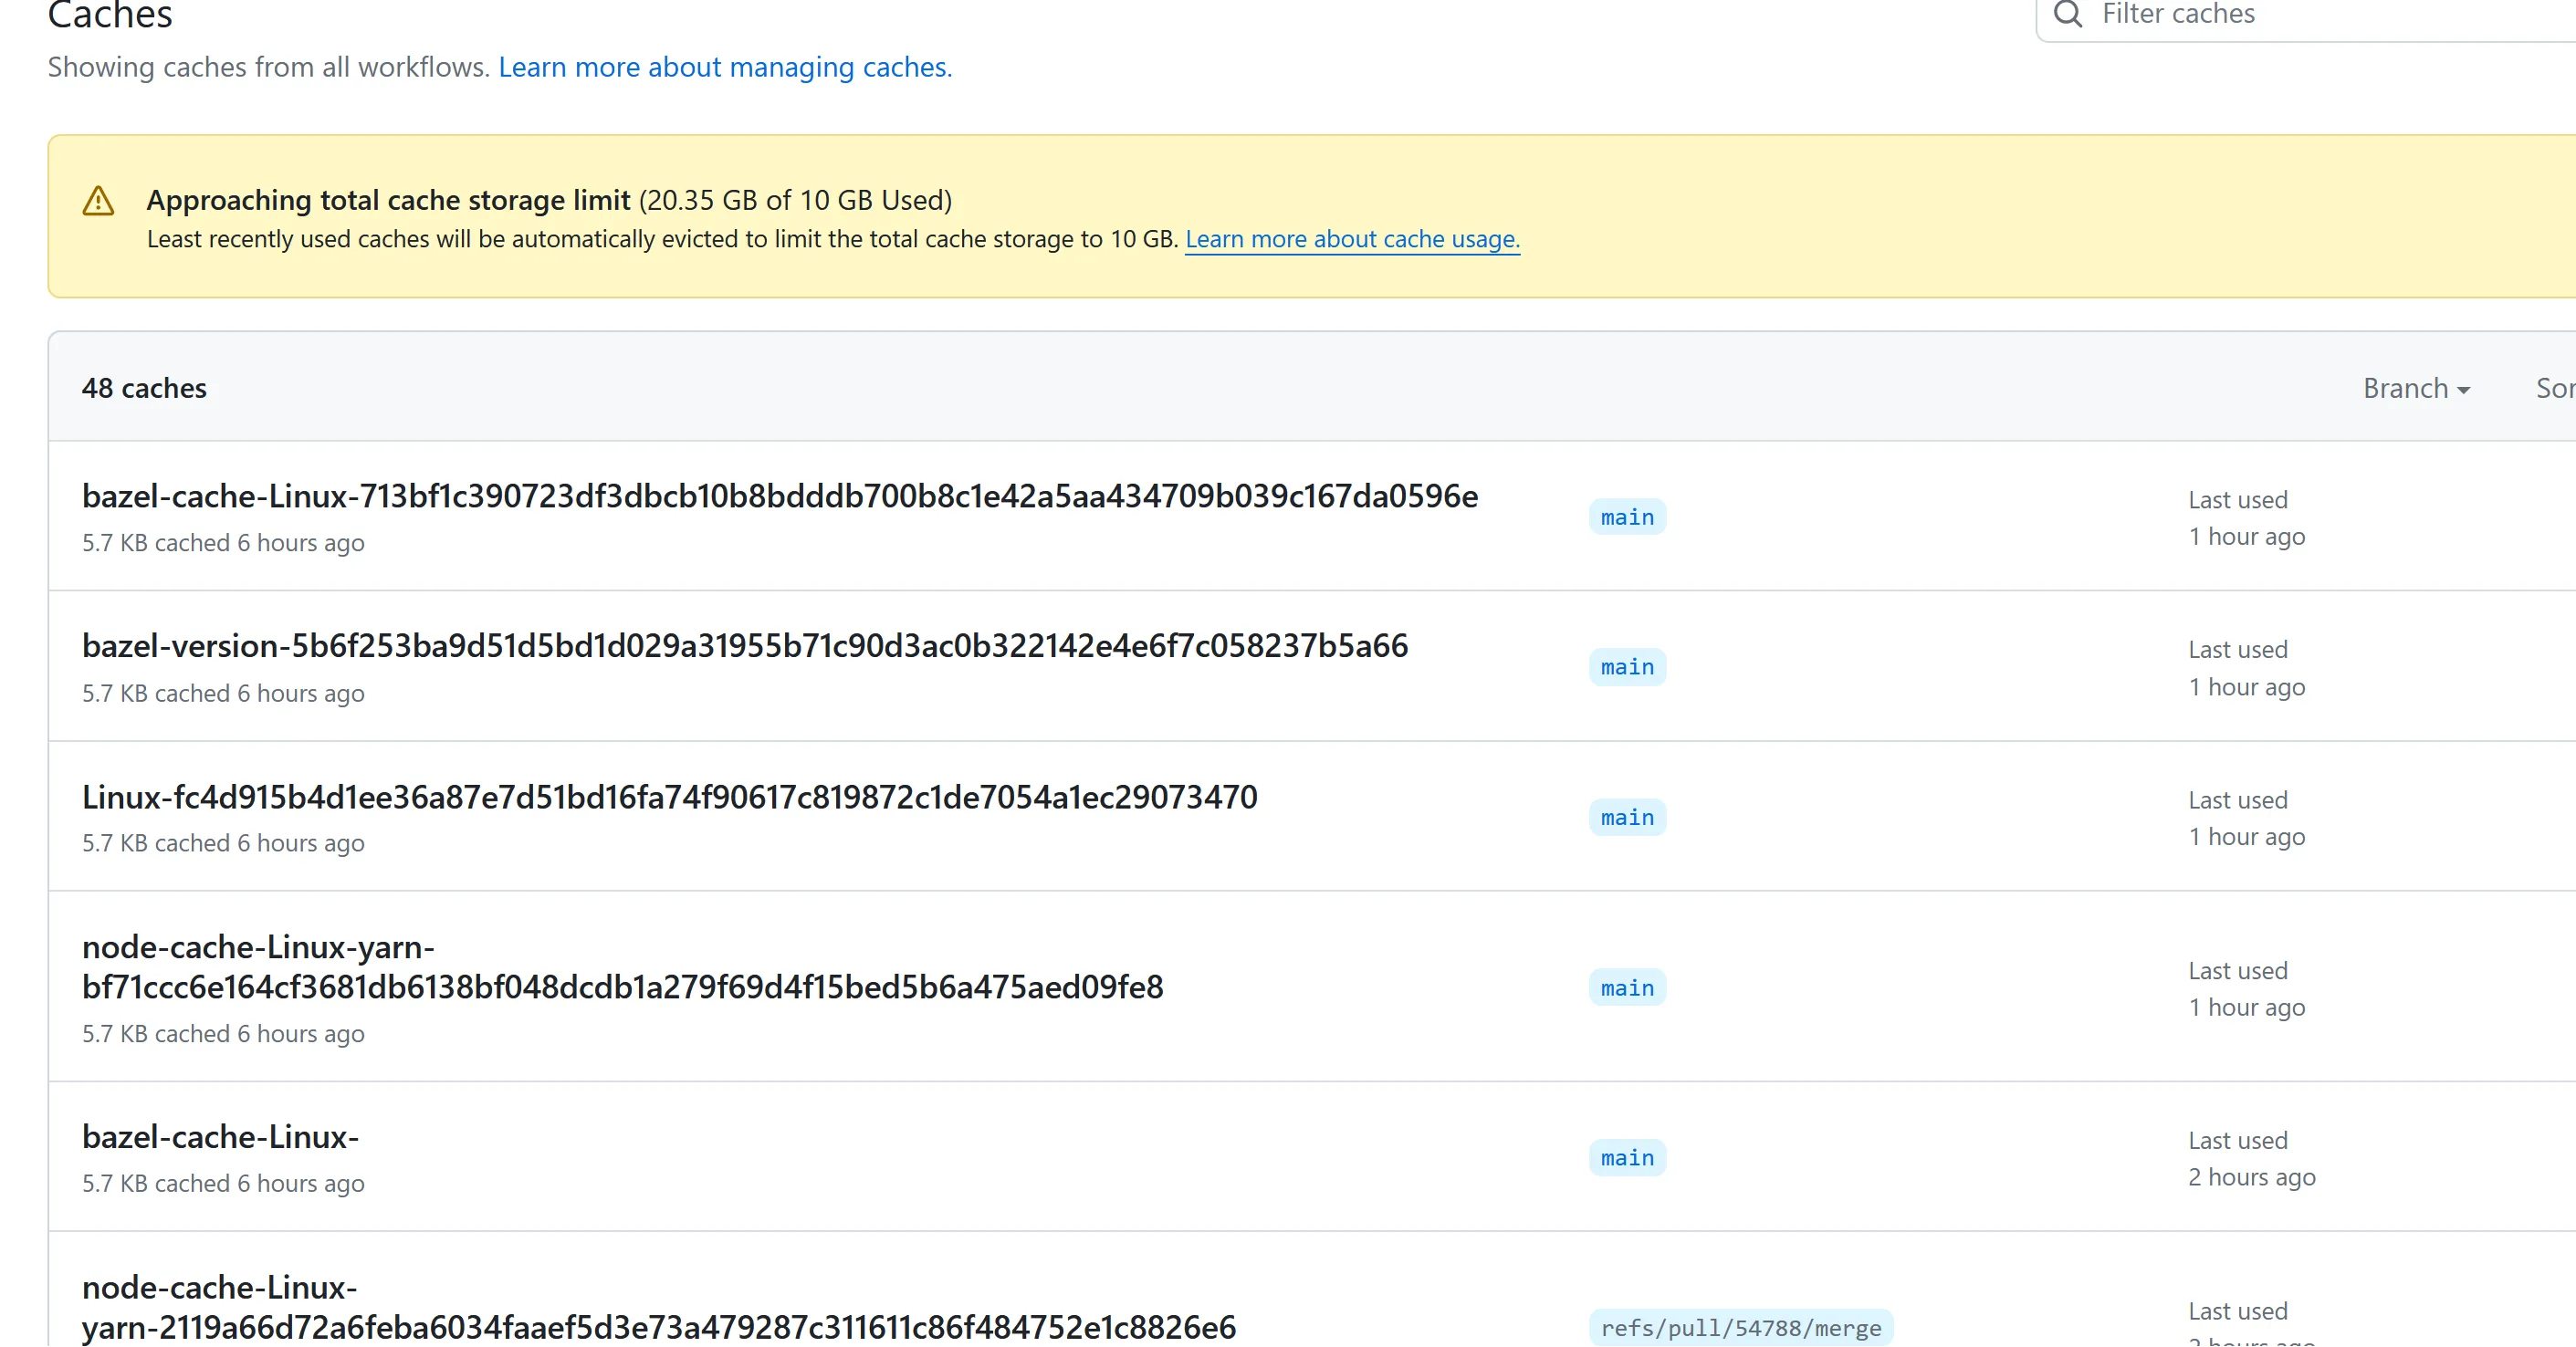Click main branch label on bazel-cache-Linux-713bf1c row
Screen dimensions: 2576x1347
click(x=1626, y=517)
